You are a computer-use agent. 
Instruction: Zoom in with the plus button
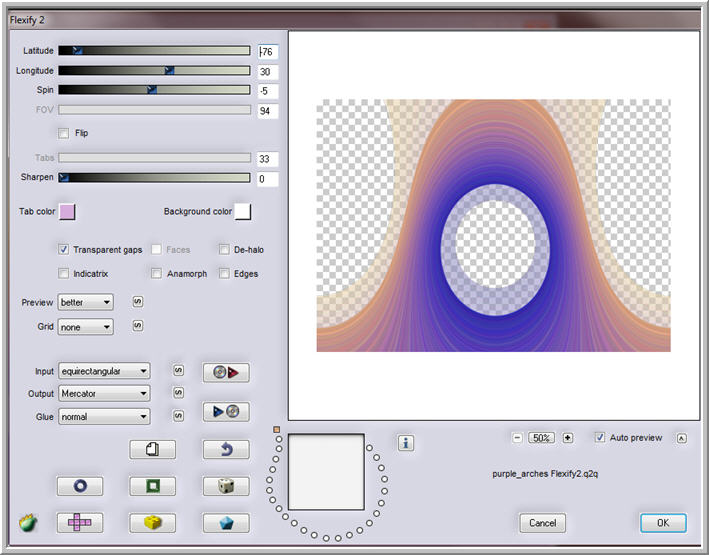tap(568, 438)
